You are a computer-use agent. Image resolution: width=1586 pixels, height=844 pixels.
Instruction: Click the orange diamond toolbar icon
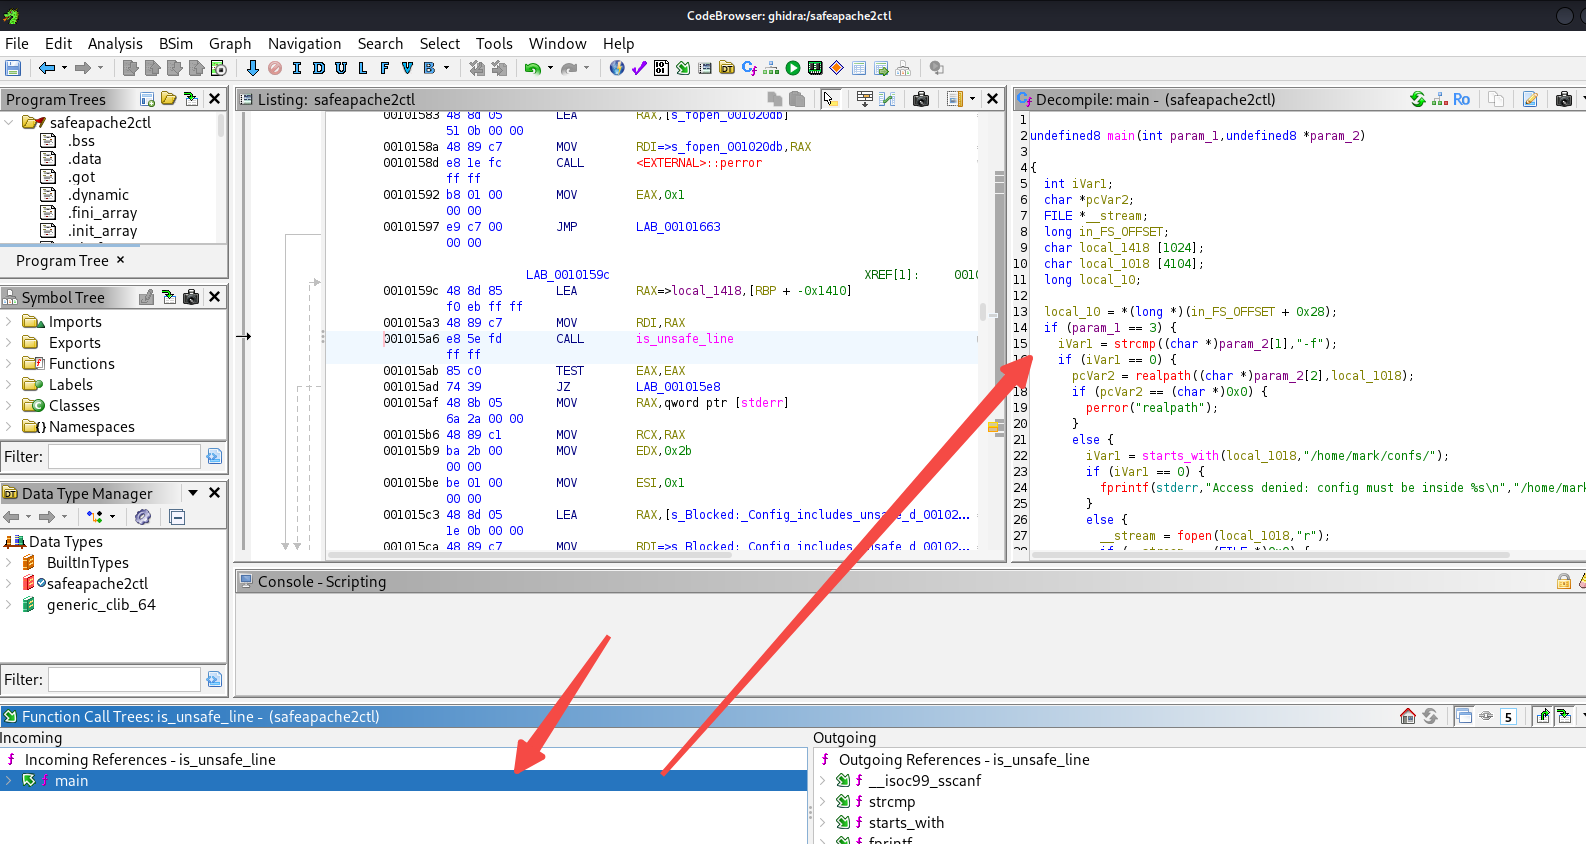point(837,68)
